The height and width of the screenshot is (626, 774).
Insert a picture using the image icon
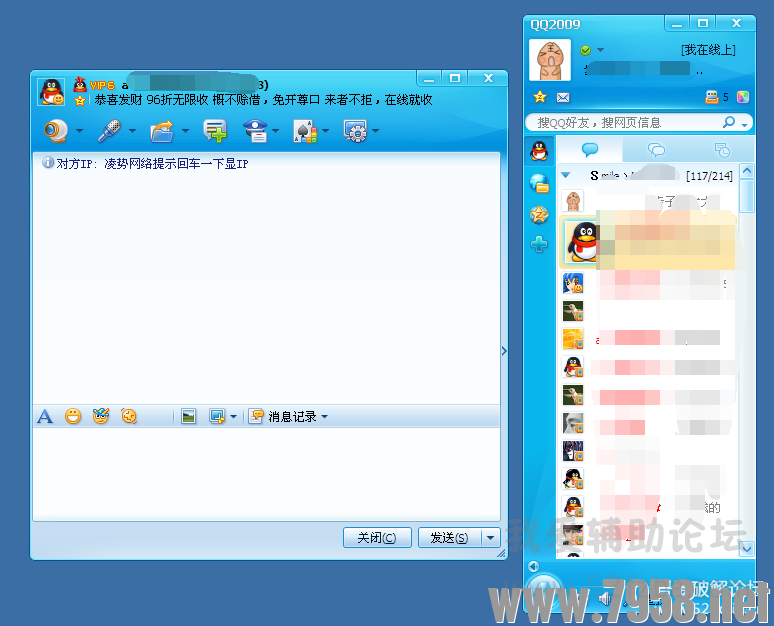point(188,417)
